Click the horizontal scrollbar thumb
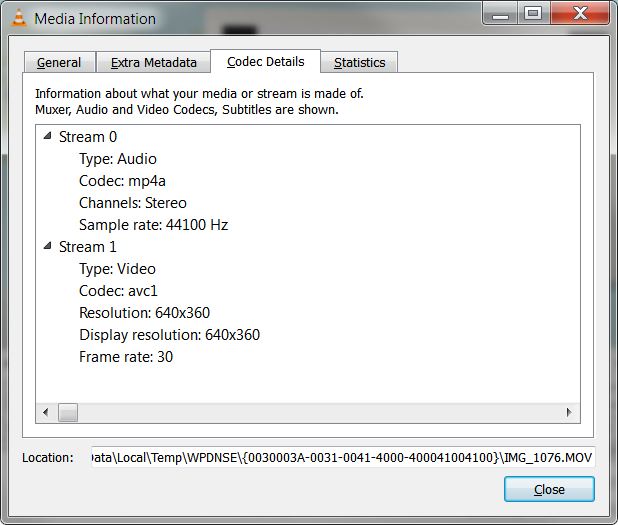The width and height of the screenshot is (618, 525). (68, 412)
